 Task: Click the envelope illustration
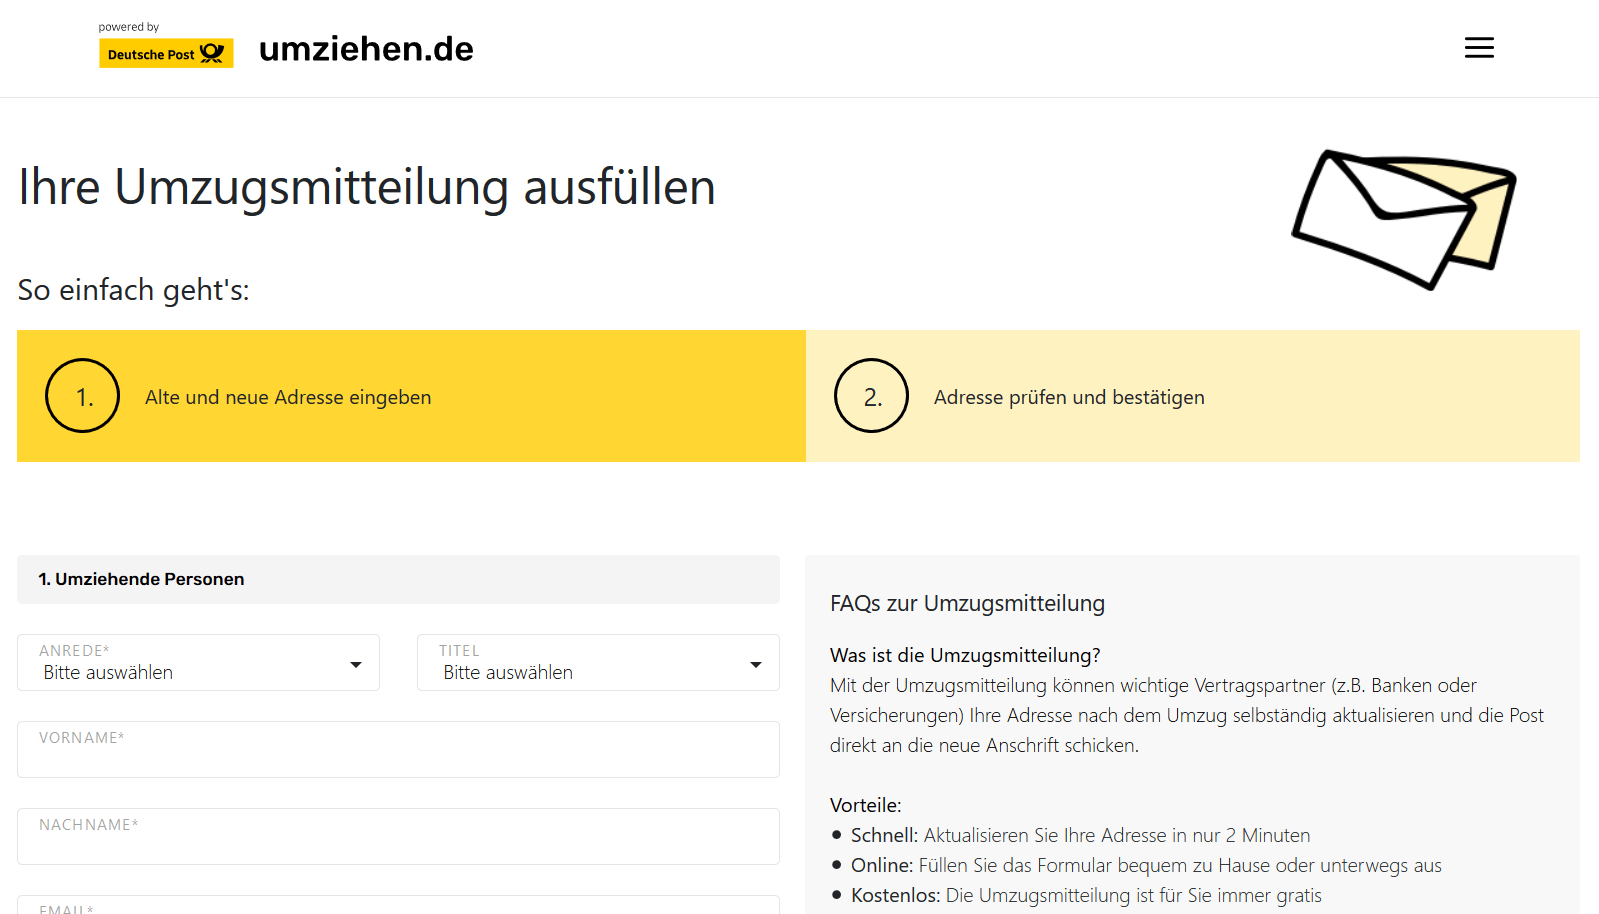[1404, 219]
